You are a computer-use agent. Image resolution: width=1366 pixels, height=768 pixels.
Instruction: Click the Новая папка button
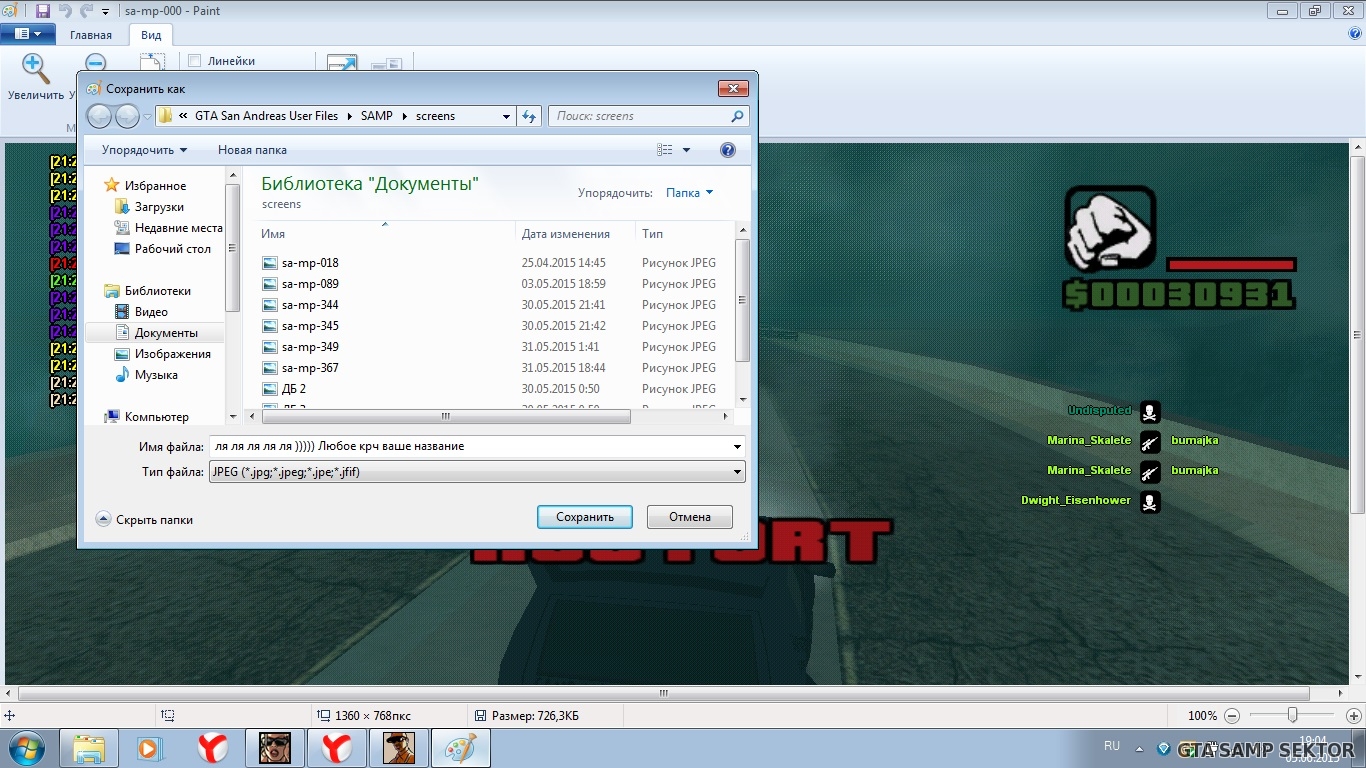252,150
